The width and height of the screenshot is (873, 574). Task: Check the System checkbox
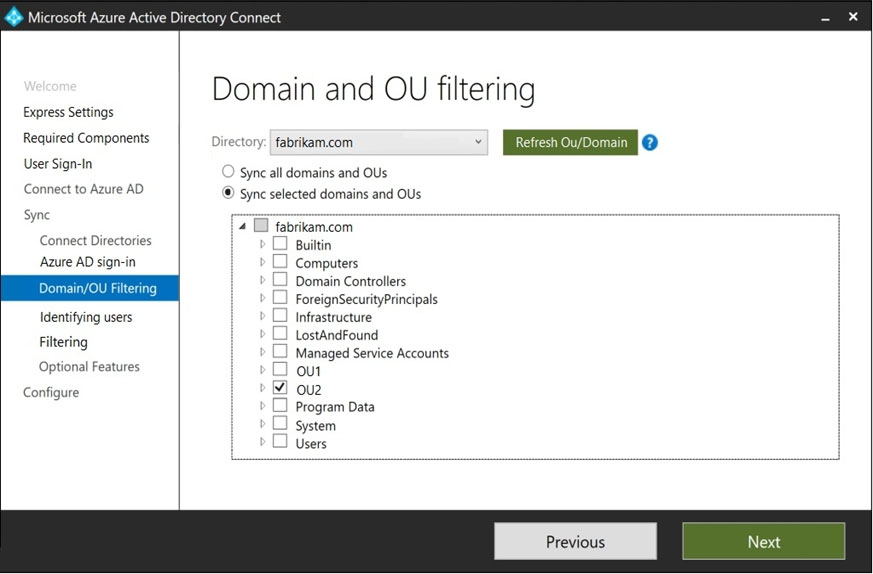[x=280, y=423]
